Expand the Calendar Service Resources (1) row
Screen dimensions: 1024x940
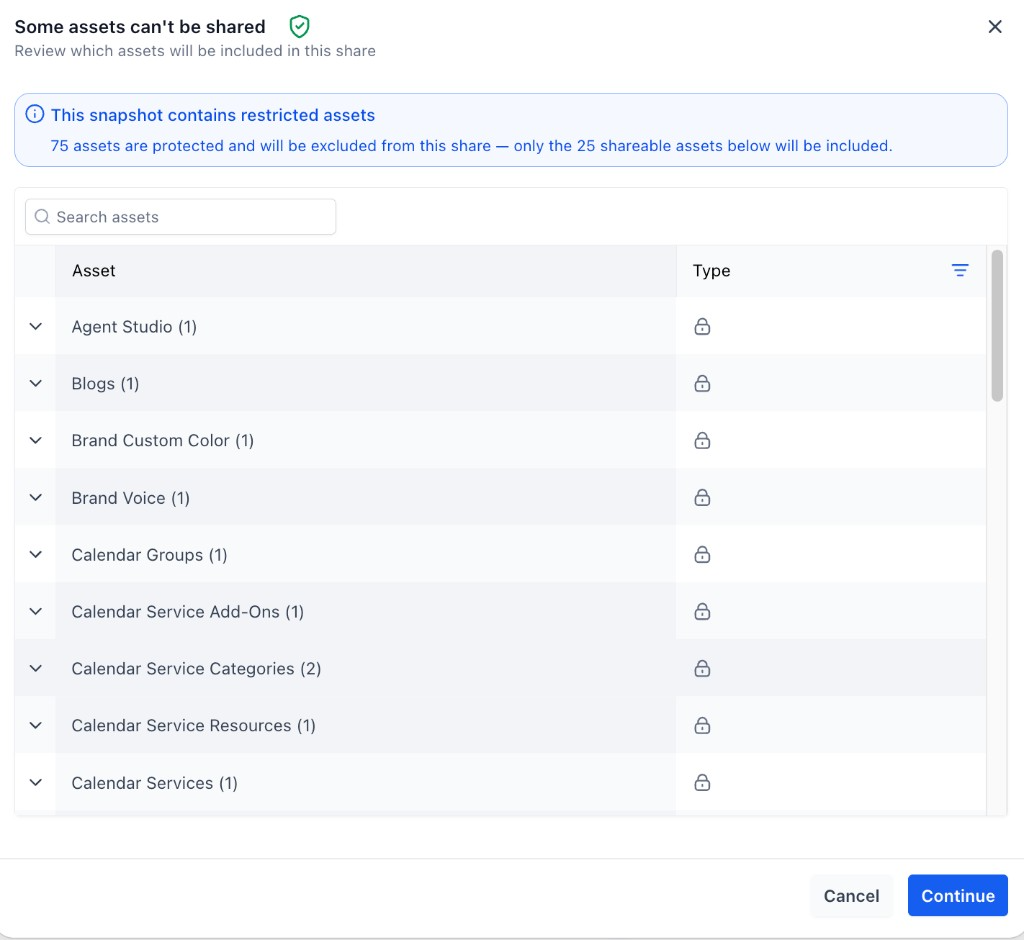click(x=36, y=726)
